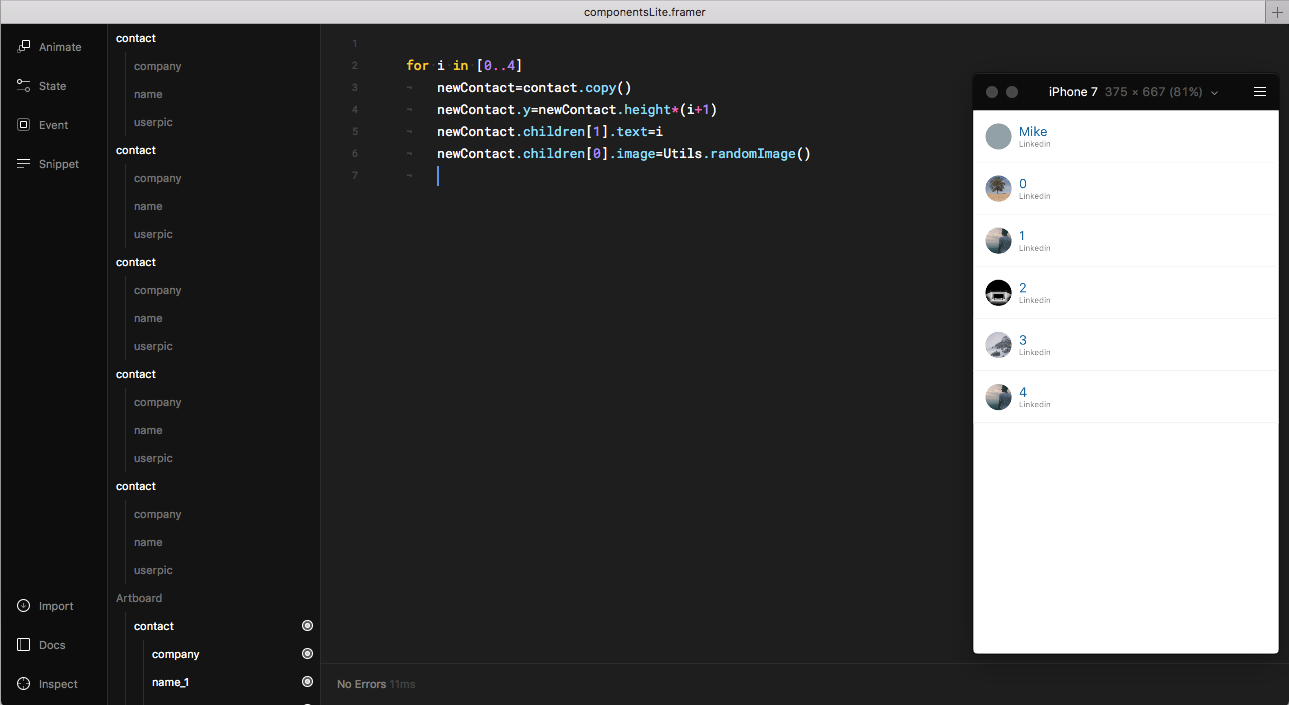Click the first gray preview window dot

coord(992,92)
